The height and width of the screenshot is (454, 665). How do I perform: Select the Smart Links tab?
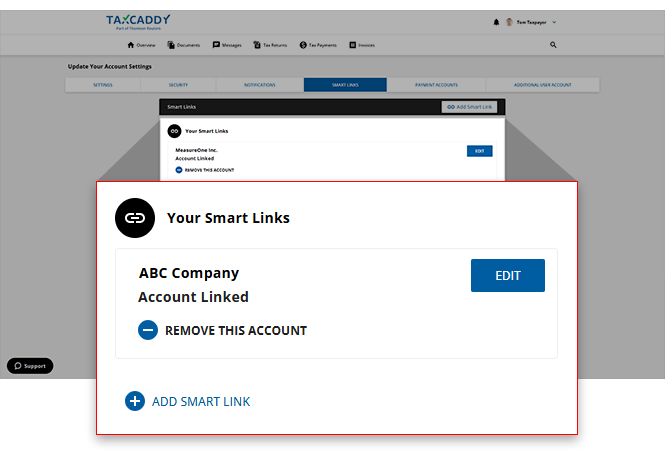(345, 85)
